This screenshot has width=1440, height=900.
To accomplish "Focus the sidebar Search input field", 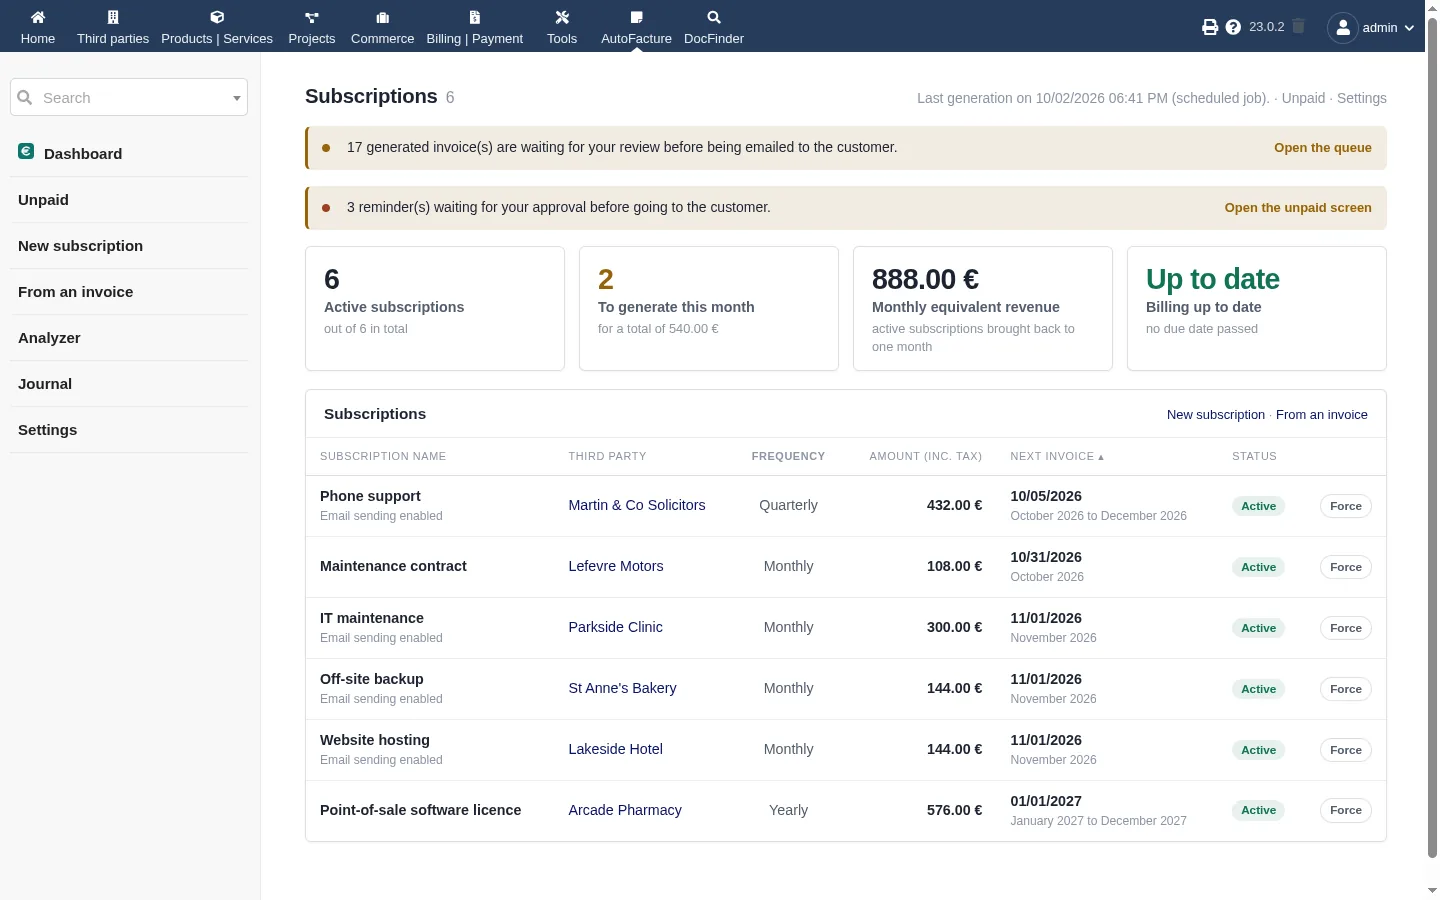I will [129, 98].
